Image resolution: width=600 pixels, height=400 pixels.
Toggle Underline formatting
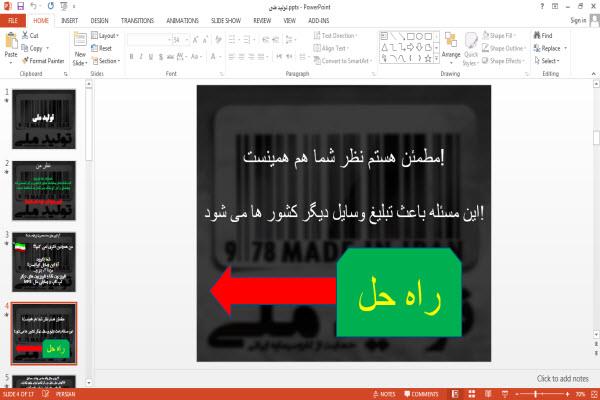pos(151,57)
